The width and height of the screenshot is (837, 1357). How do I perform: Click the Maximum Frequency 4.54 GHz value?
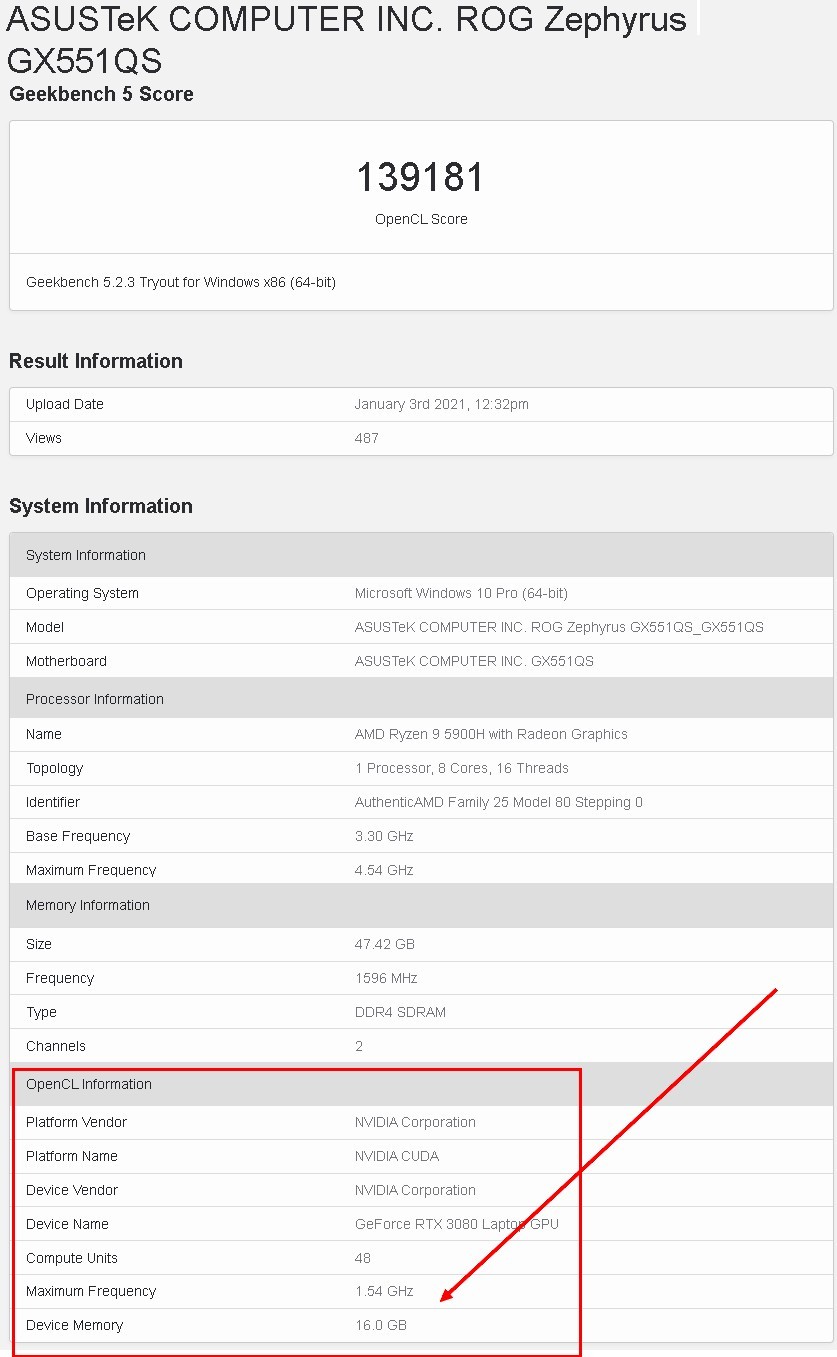(384, 870)
